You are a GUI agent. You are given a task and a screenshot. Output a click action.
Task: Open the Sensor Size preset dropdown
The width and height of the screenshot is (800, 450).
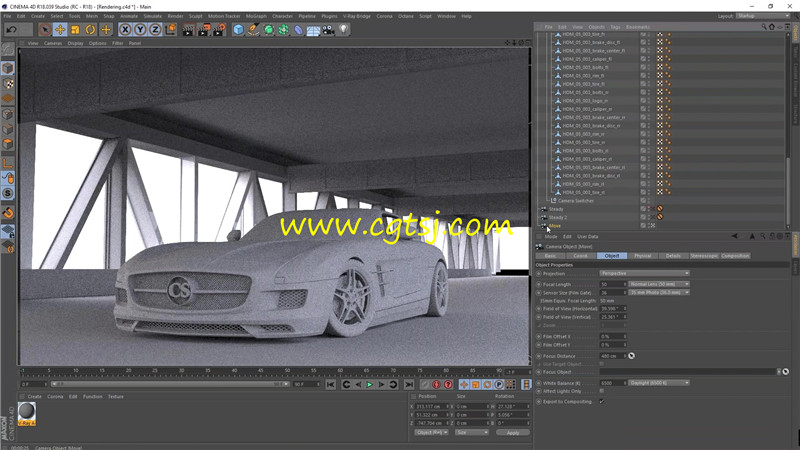[659, 292]
